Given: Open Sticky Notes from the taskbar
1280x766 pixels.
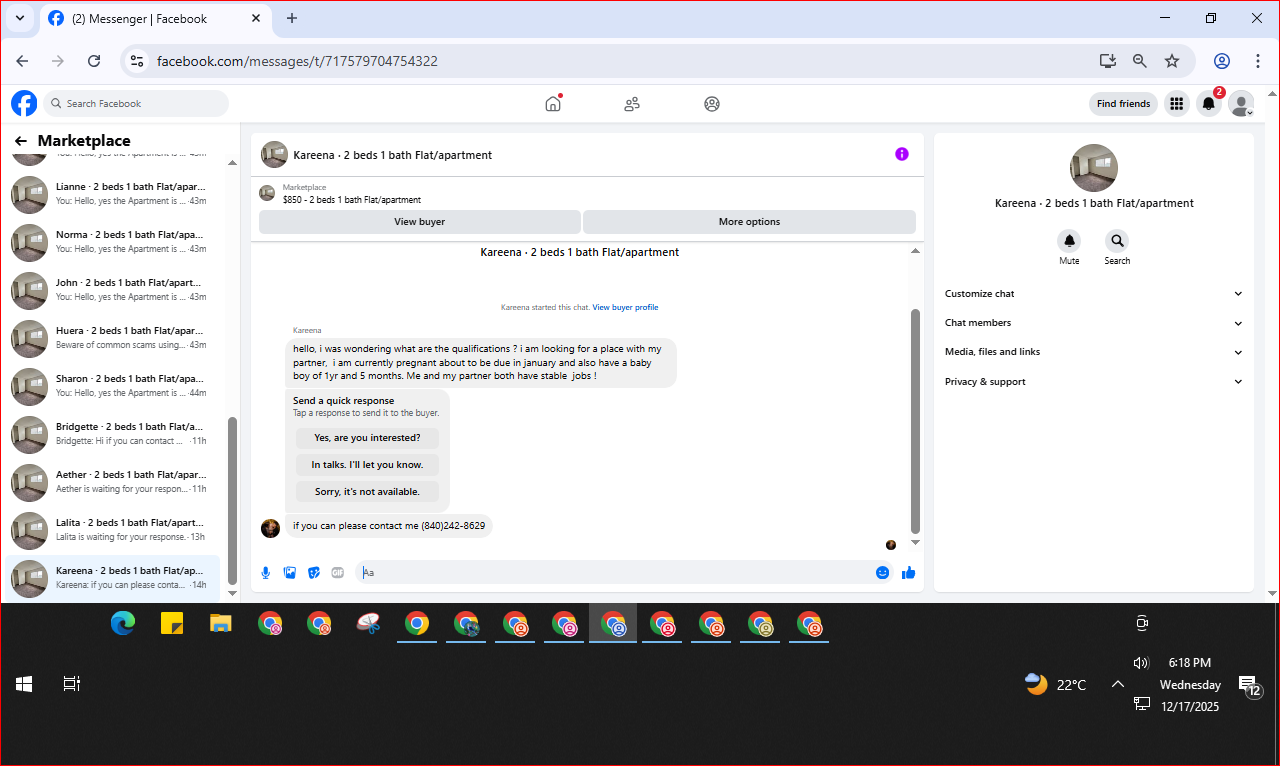Looking at the screenshot, I should click(172, 624).
